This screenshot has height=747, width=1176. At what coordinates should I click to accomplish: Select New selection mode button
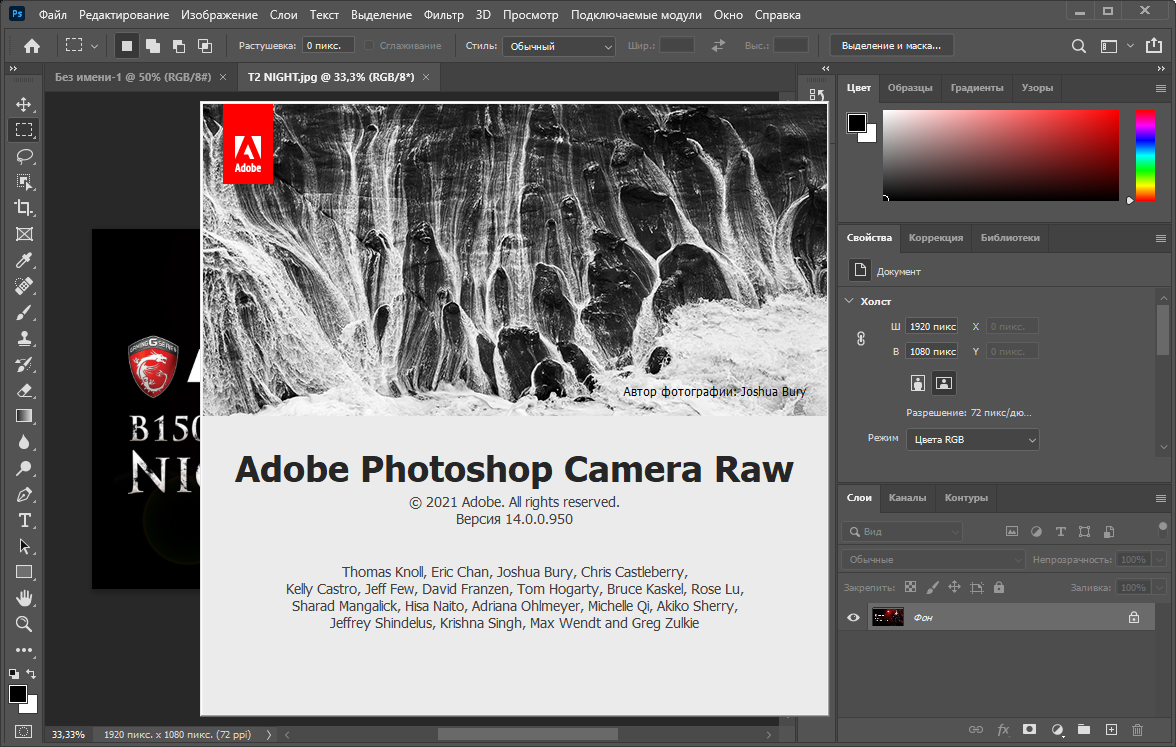tap(127, 46)
